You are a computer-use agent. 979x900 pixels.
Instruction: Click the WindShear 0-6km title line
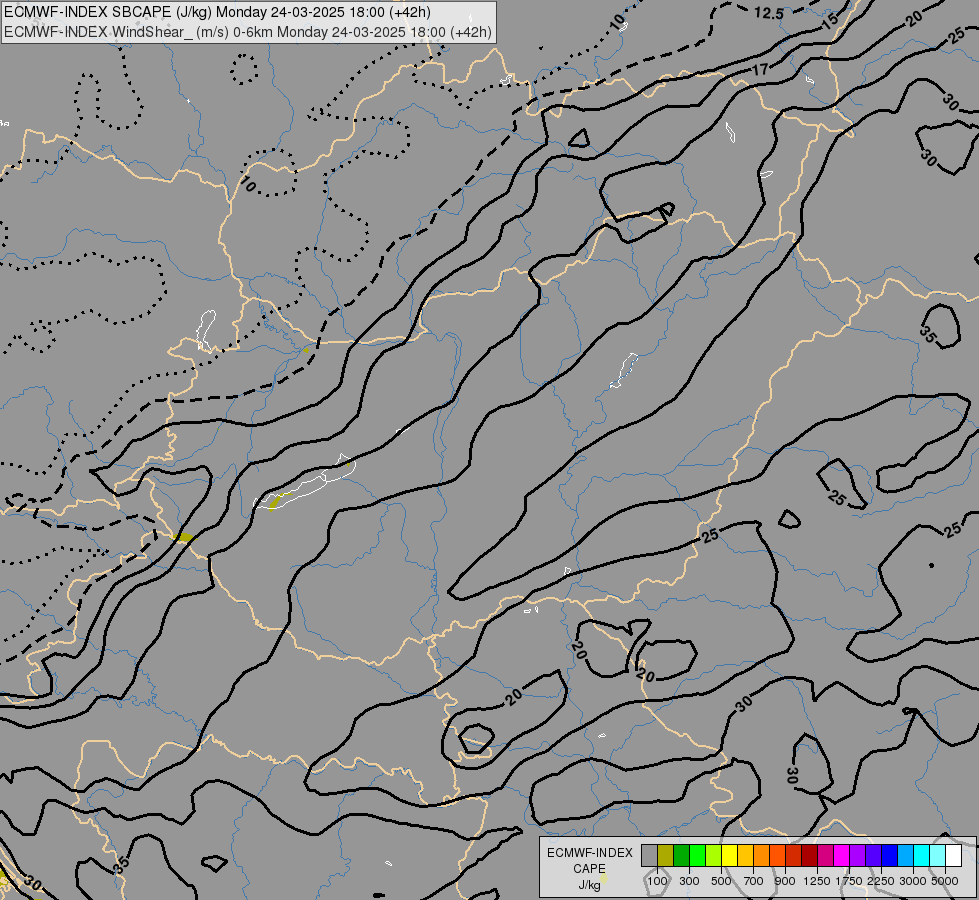(248, 32)
